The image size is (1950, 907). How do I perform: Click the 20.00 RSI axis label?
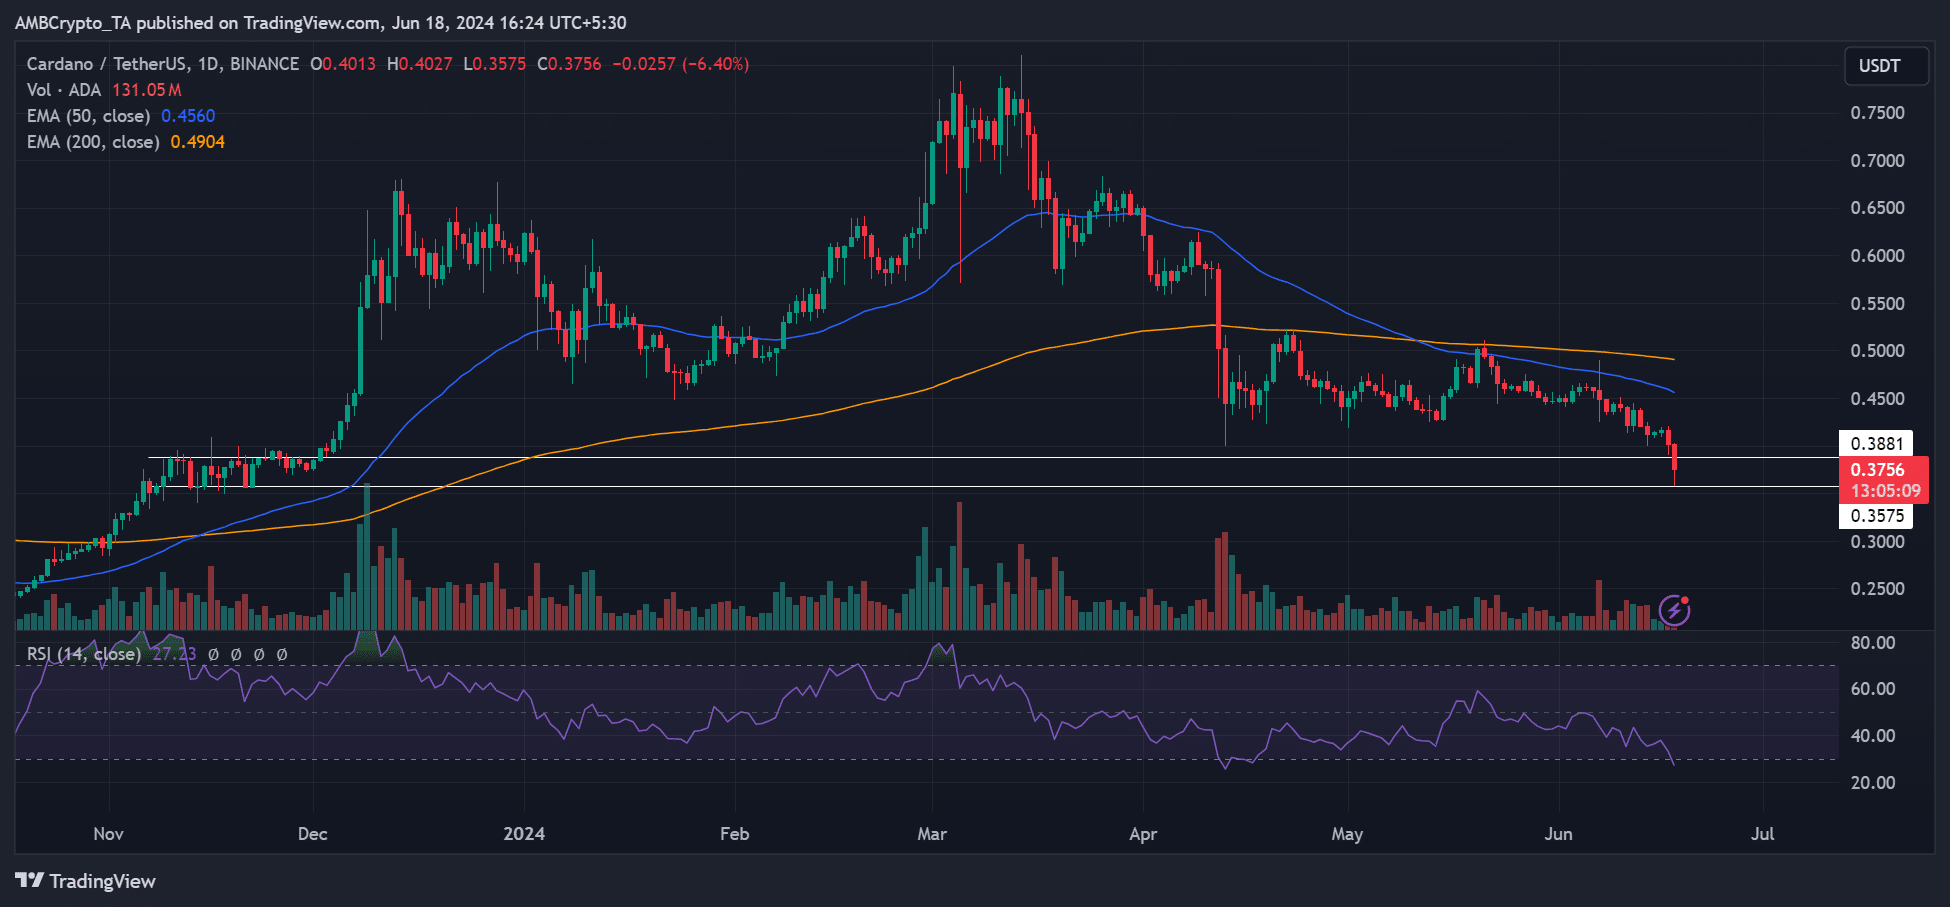tap(1873, 783)
